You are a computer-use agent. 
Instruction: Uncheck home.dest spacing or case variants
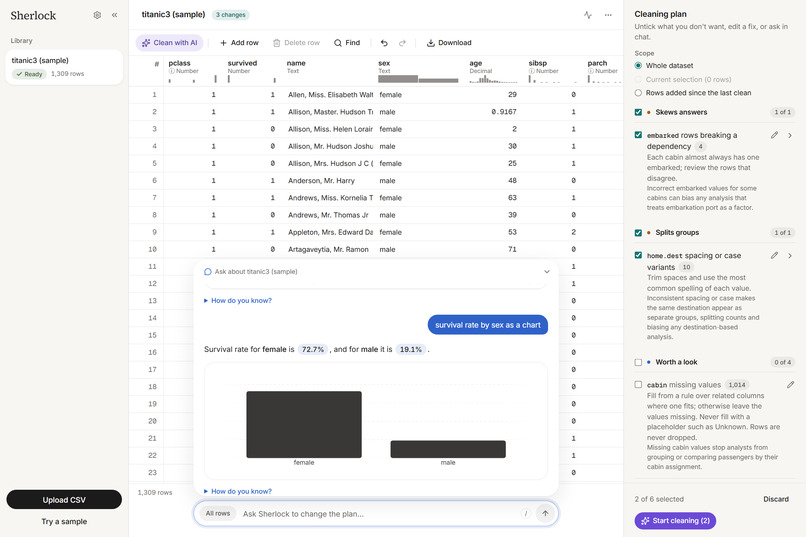click(638, 255)
